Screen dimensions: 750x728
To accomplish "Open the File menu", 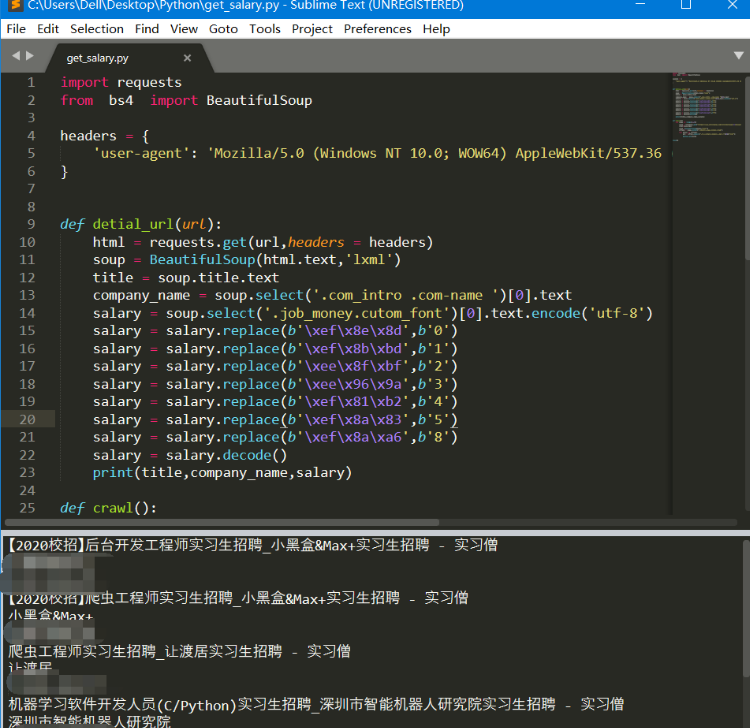I will tap(16, 29).
